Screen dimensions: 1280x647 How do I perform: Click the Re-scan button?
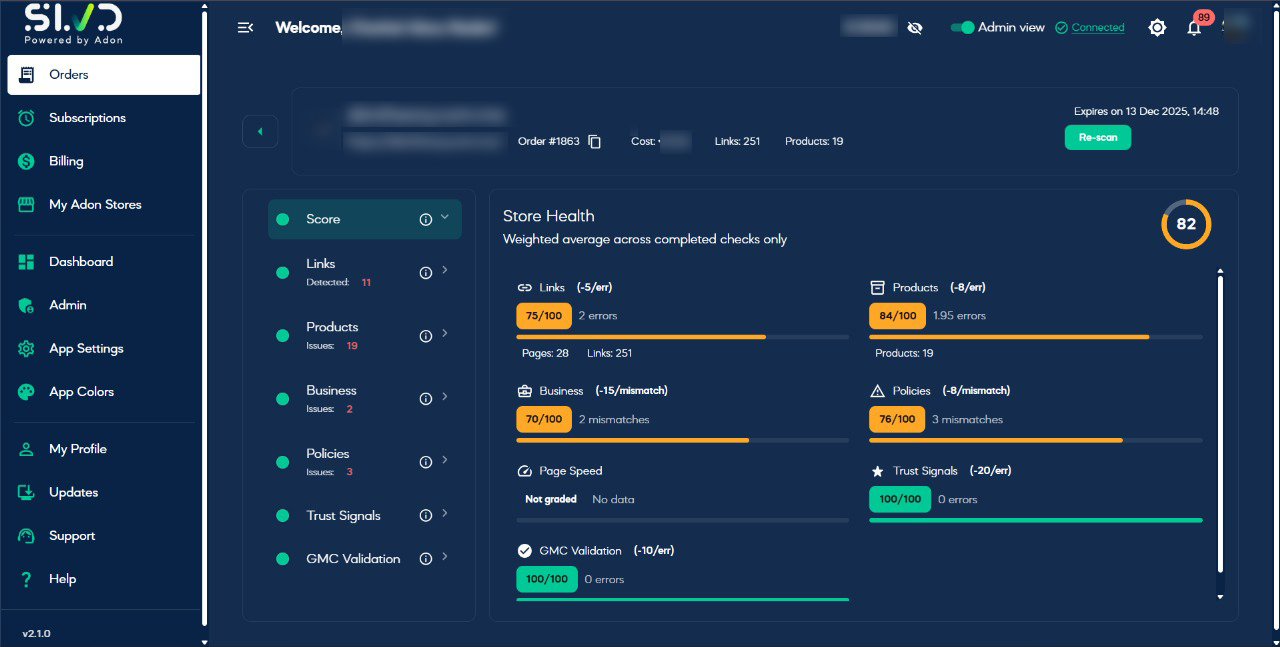coord(1097,137)
